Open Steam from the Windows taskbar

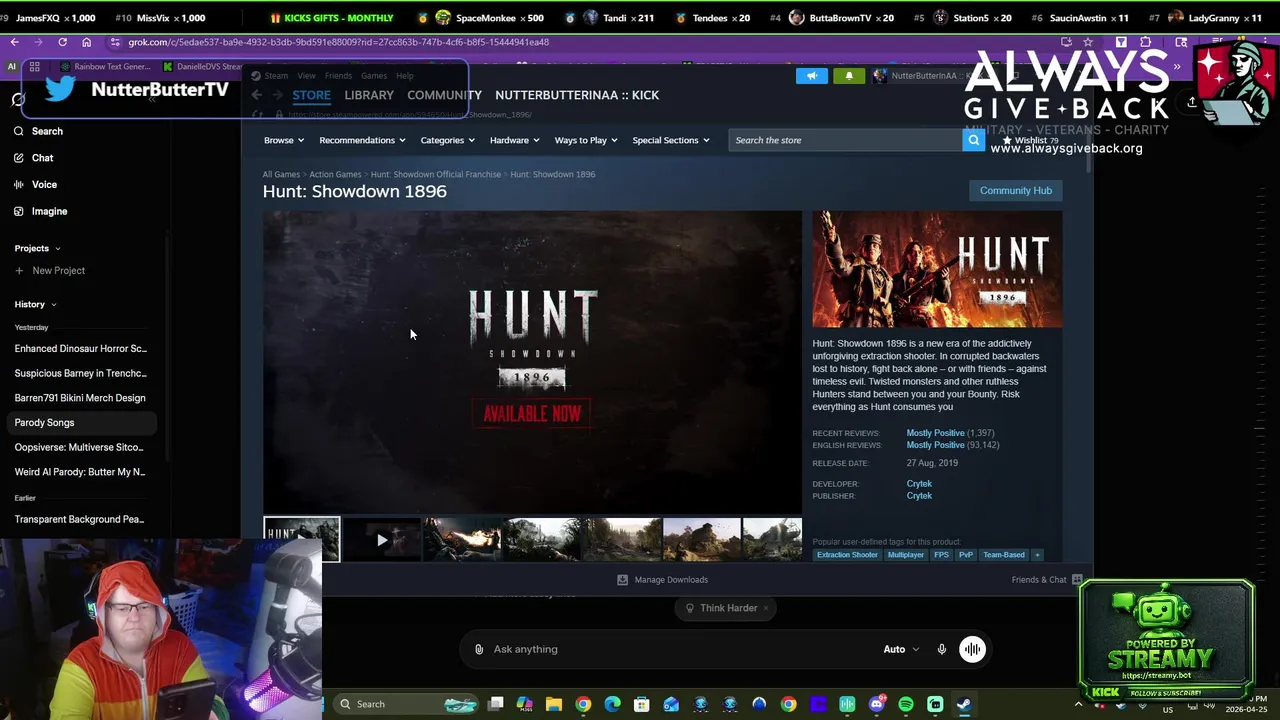[964, 704]
